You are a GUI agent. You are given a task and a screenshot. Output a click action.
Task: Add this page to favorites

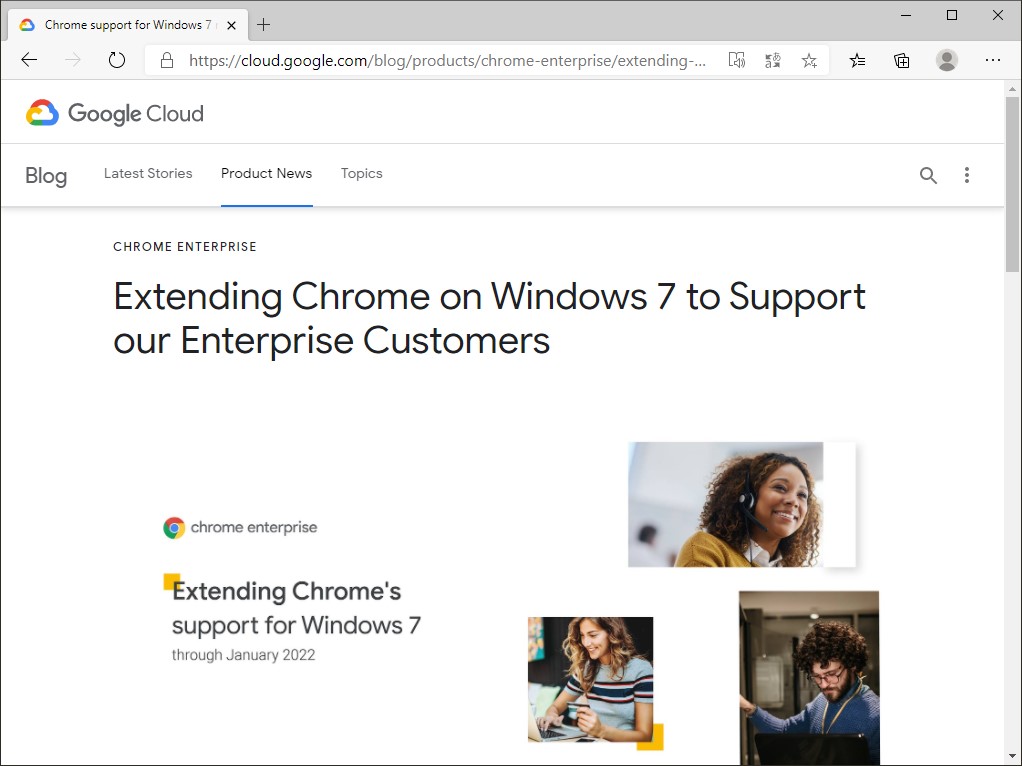pyautogui.click(x=809, y=60)
